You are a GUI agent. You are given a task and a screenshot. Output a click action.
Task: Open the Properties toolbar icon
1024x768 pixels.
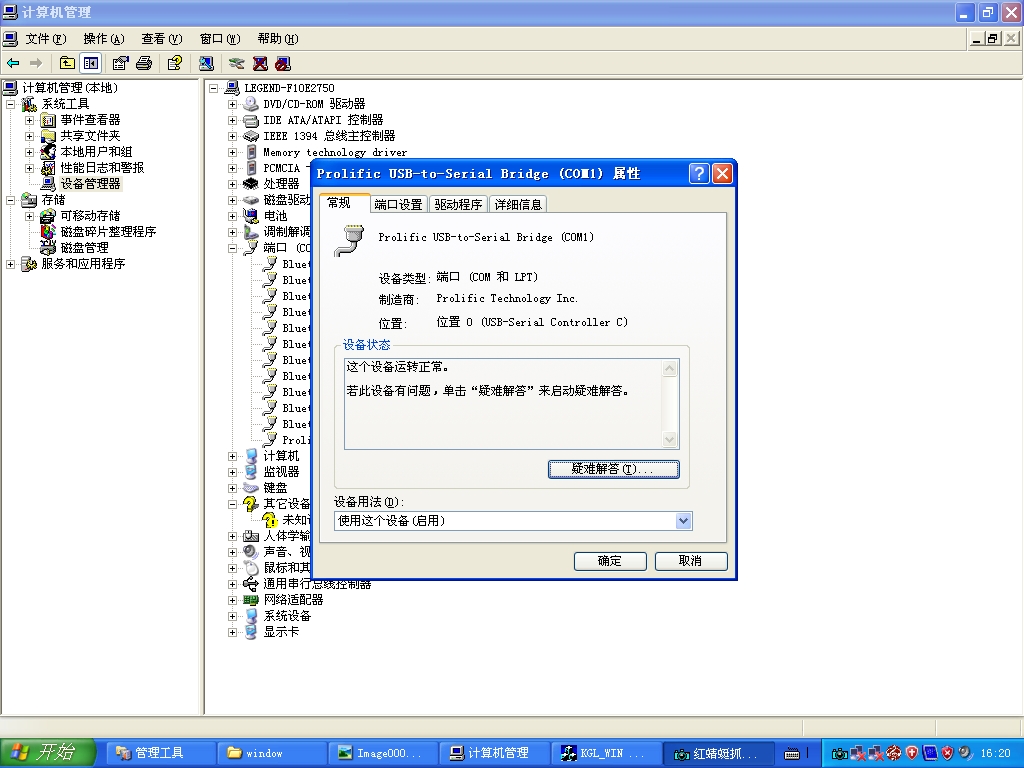[120, 63]
